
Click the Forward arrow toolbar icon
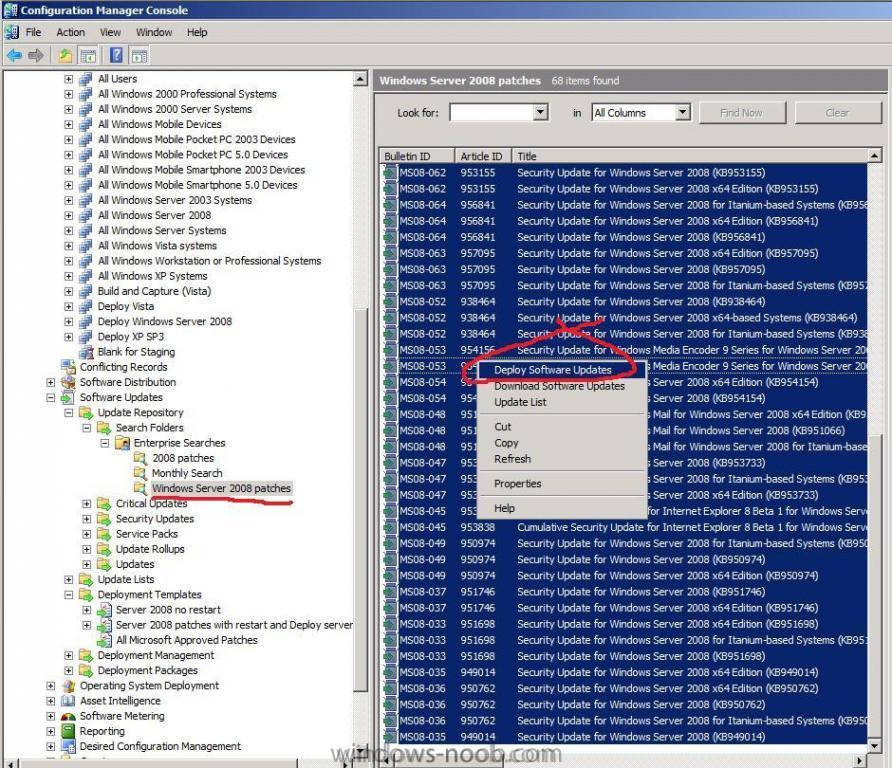[35, 55]
